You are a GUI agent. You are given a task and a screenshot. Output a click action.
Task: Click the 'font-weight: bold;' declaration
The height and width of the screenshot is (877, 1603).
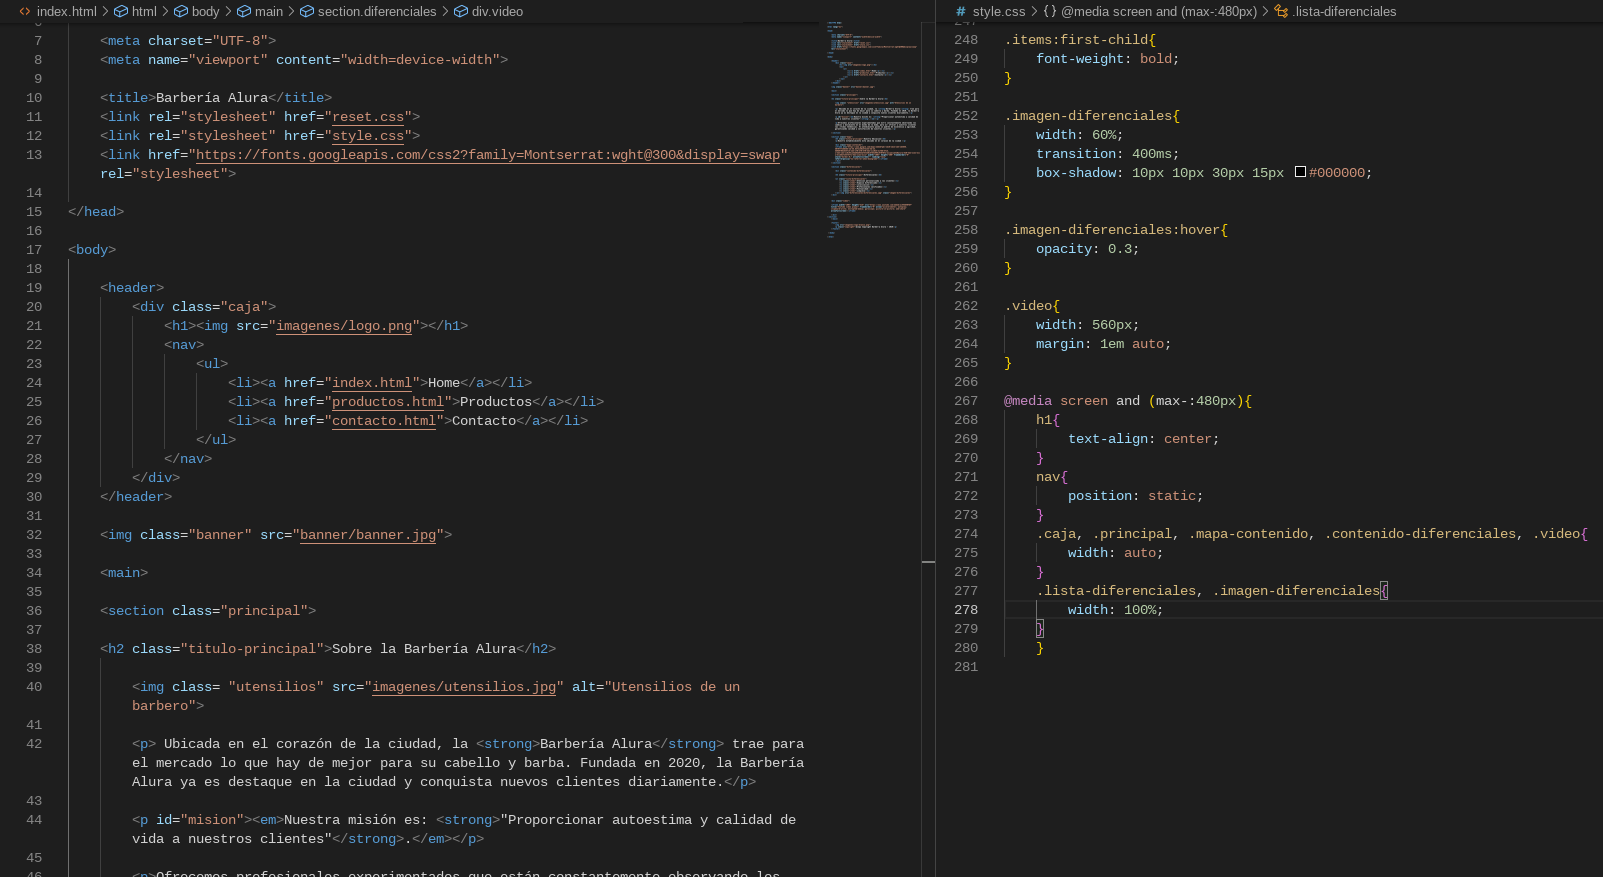tap(1107, 59)
